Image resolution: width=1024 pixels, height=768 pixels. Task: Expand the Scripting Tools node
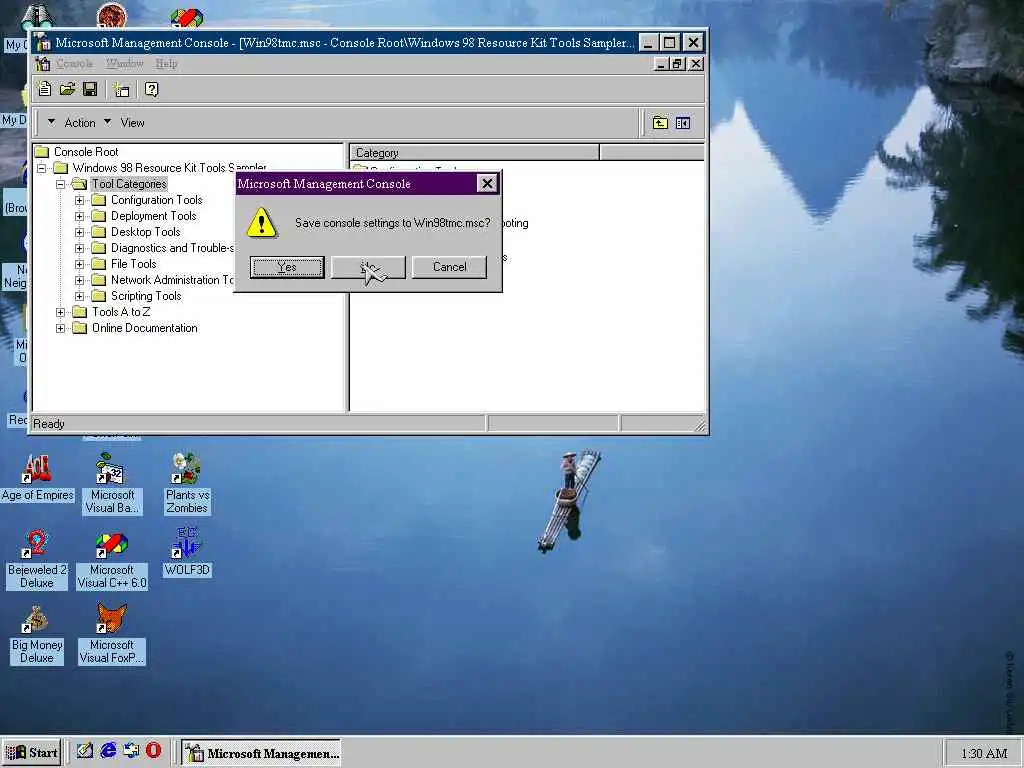(79, 296)
